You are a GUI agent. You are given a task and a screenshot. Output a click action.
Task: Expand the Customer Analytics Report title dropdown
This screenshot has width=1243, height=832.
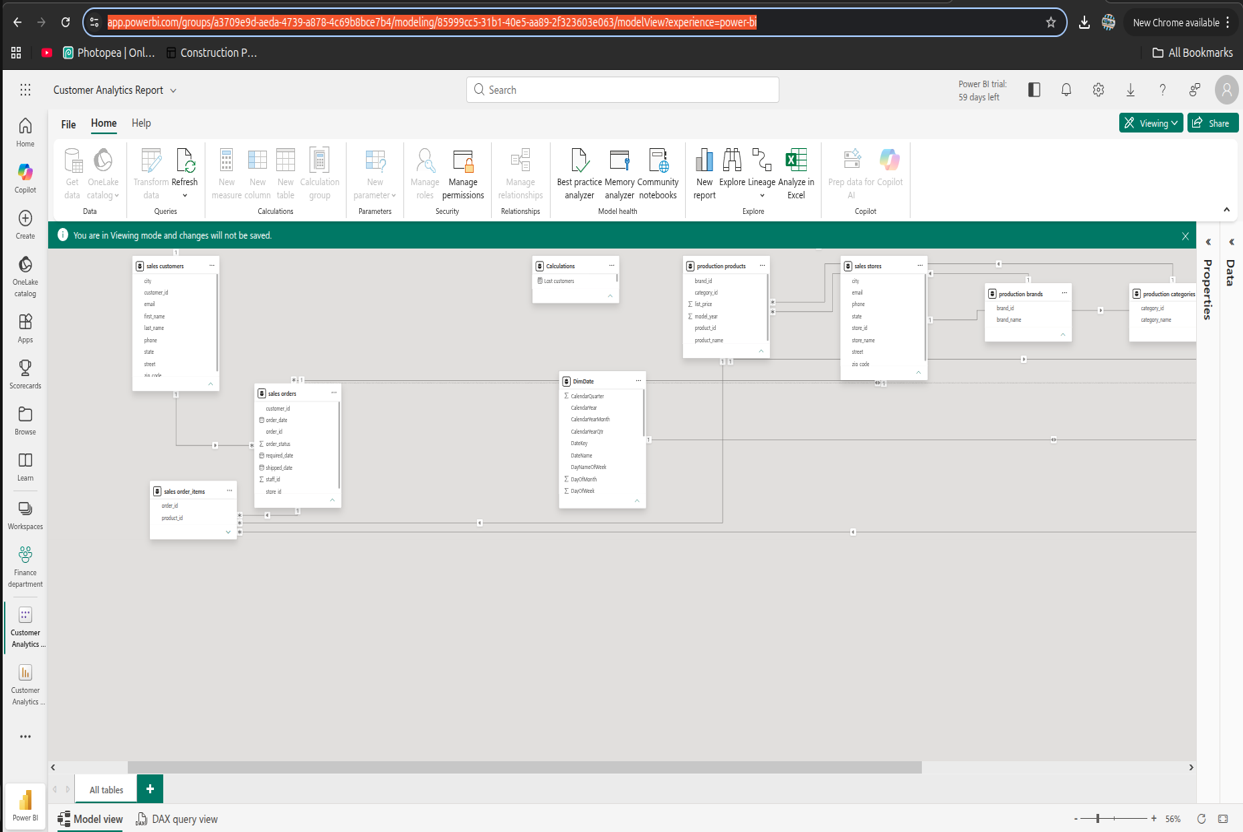point(173,90)
